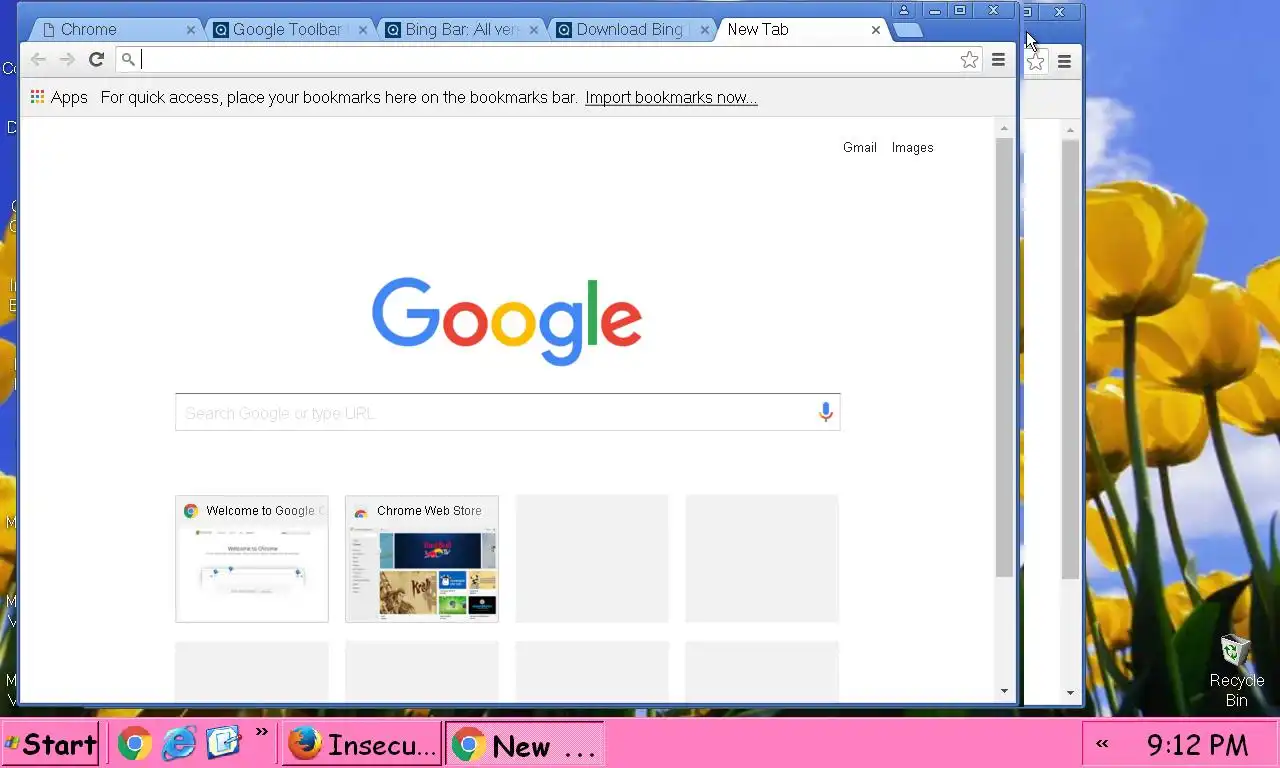The image size is (1280, 768).
Task: Click Import bookmarks now link
Action: [x=671, y=97]
